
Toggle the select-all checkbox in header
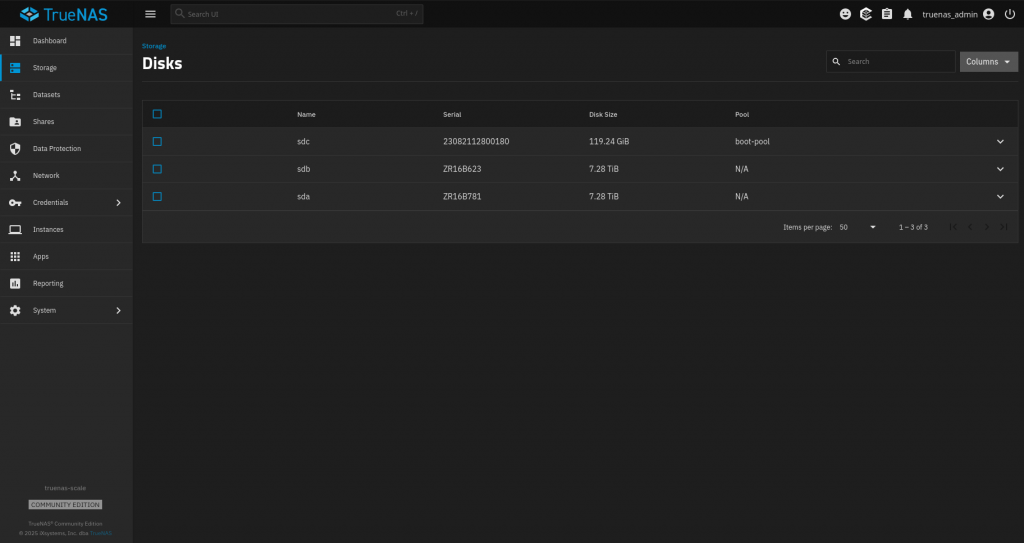[157, 114]
